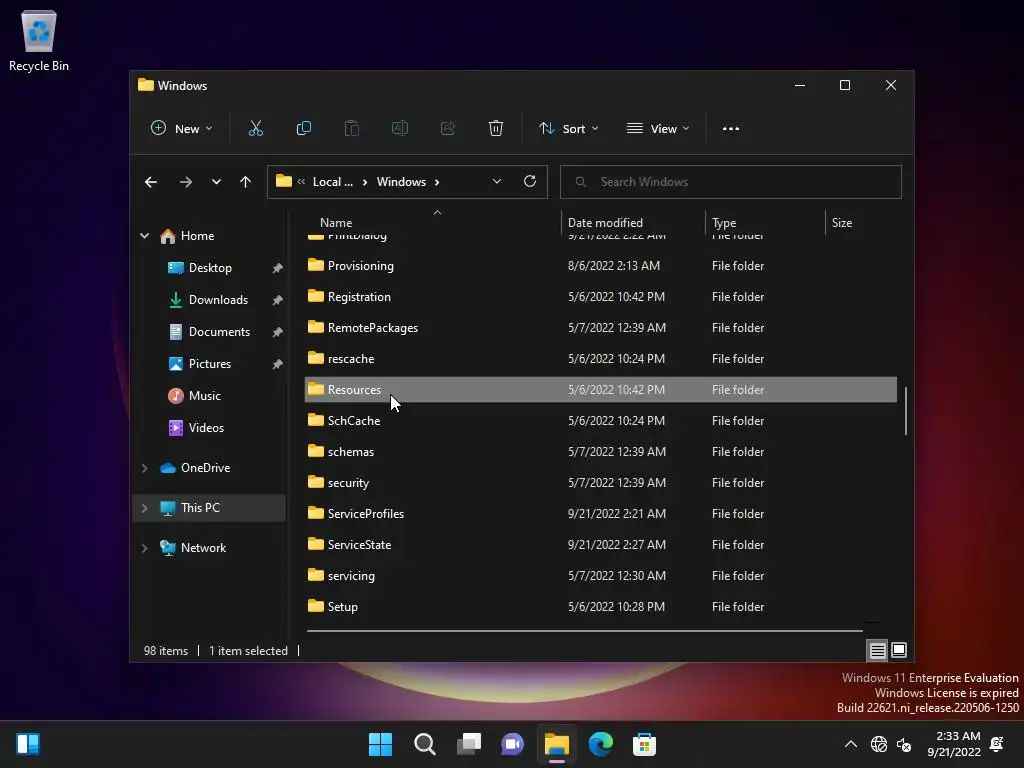The height and width of the screenshot is (768, 1024).
Task: Click the Search Windows field
Action: (x=731, y=182)
